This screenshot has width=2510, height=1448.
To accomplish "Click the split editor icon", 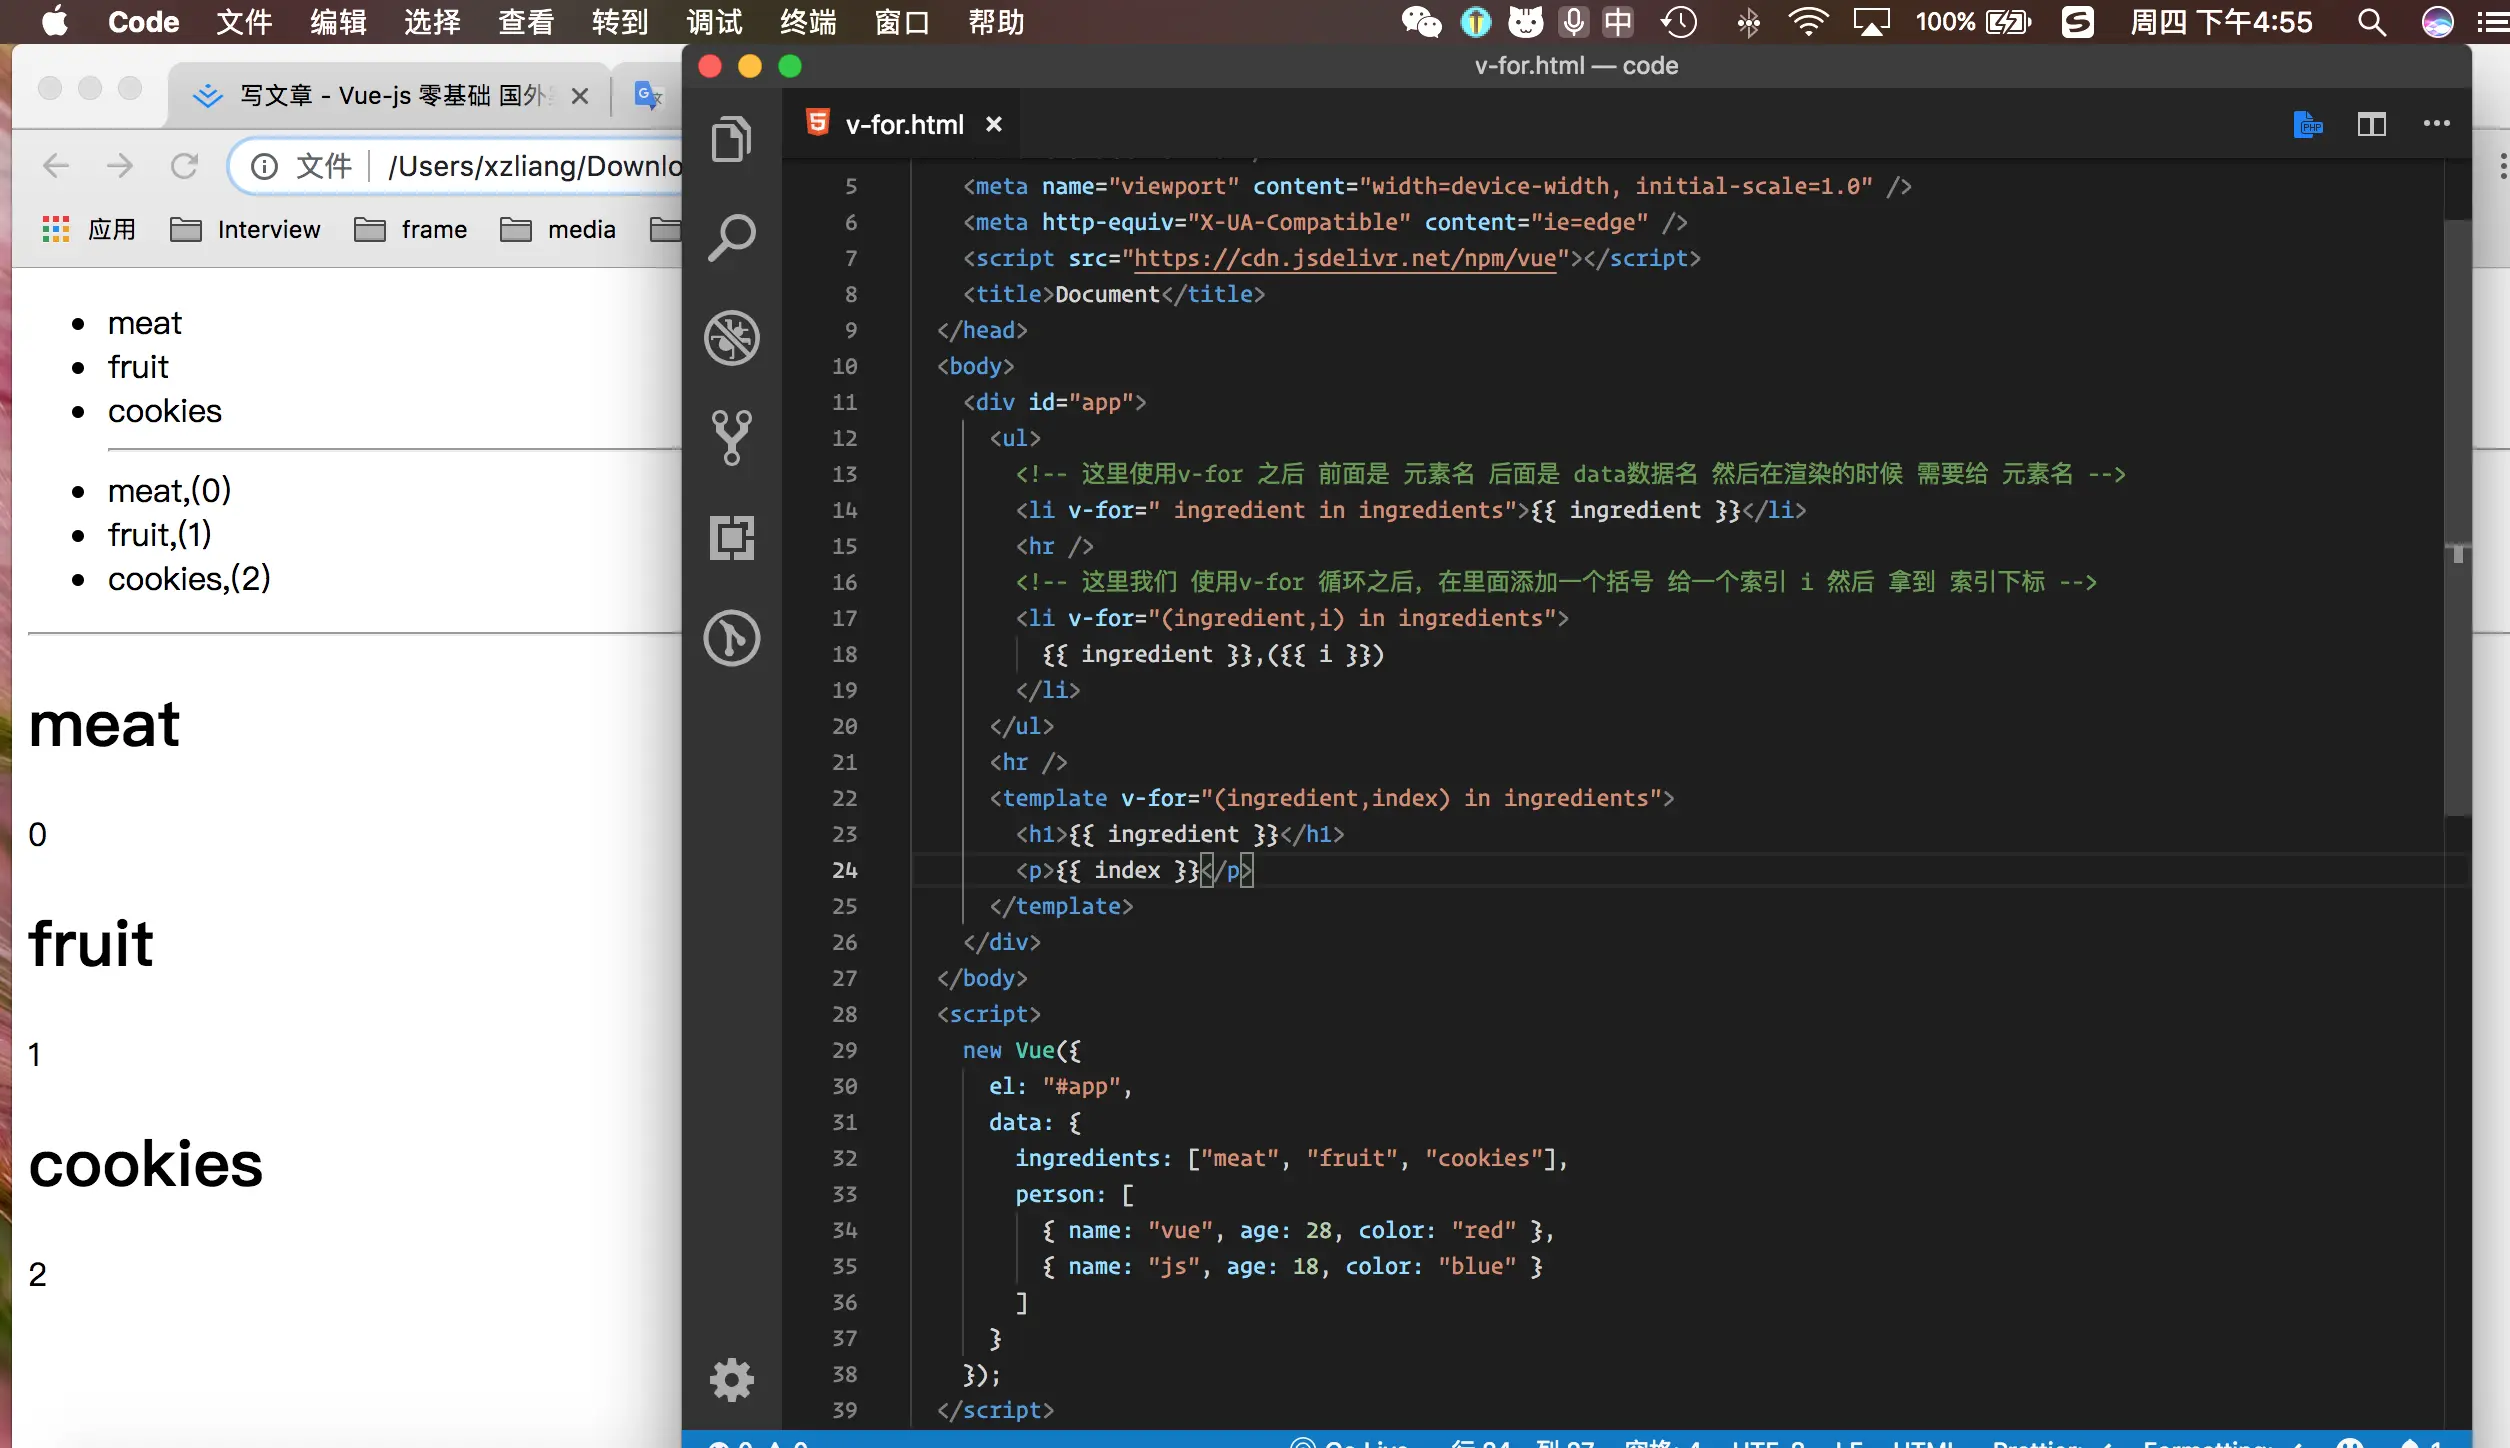I will pyautogui.click(x=2371, y=124).
